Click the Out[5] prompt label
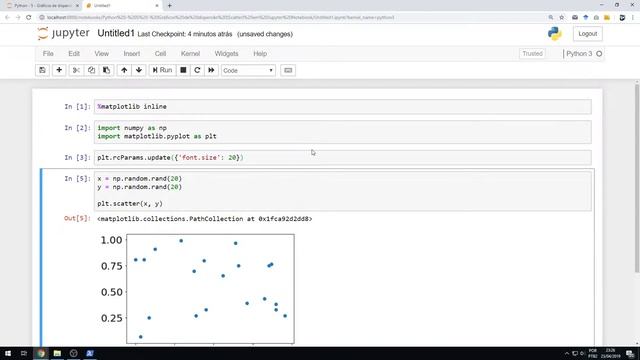Image resolution: width=640 pixels, height=360 pixels. pyautogui.click(x=77, y=218)
